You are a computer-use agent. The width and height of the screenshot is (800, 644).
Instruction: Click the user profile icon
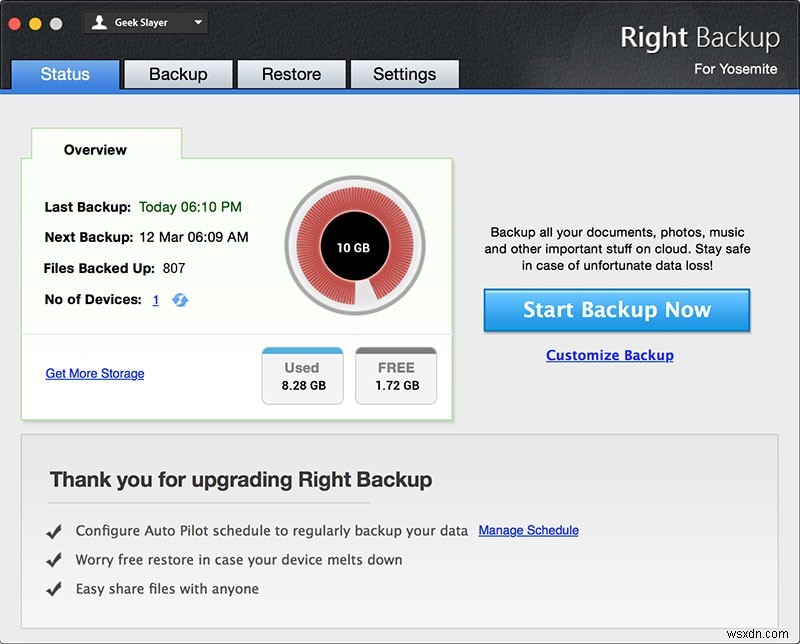(99, 22)
